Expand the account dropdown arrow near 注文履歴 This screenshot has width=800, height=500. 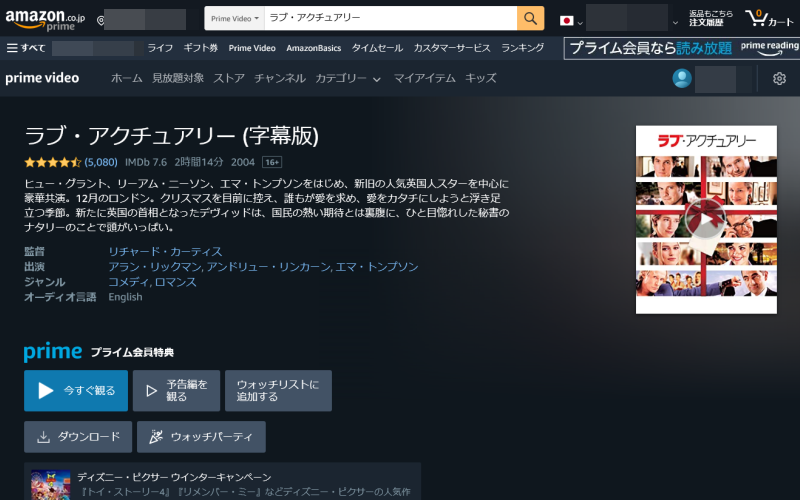[x=675, y=22]
